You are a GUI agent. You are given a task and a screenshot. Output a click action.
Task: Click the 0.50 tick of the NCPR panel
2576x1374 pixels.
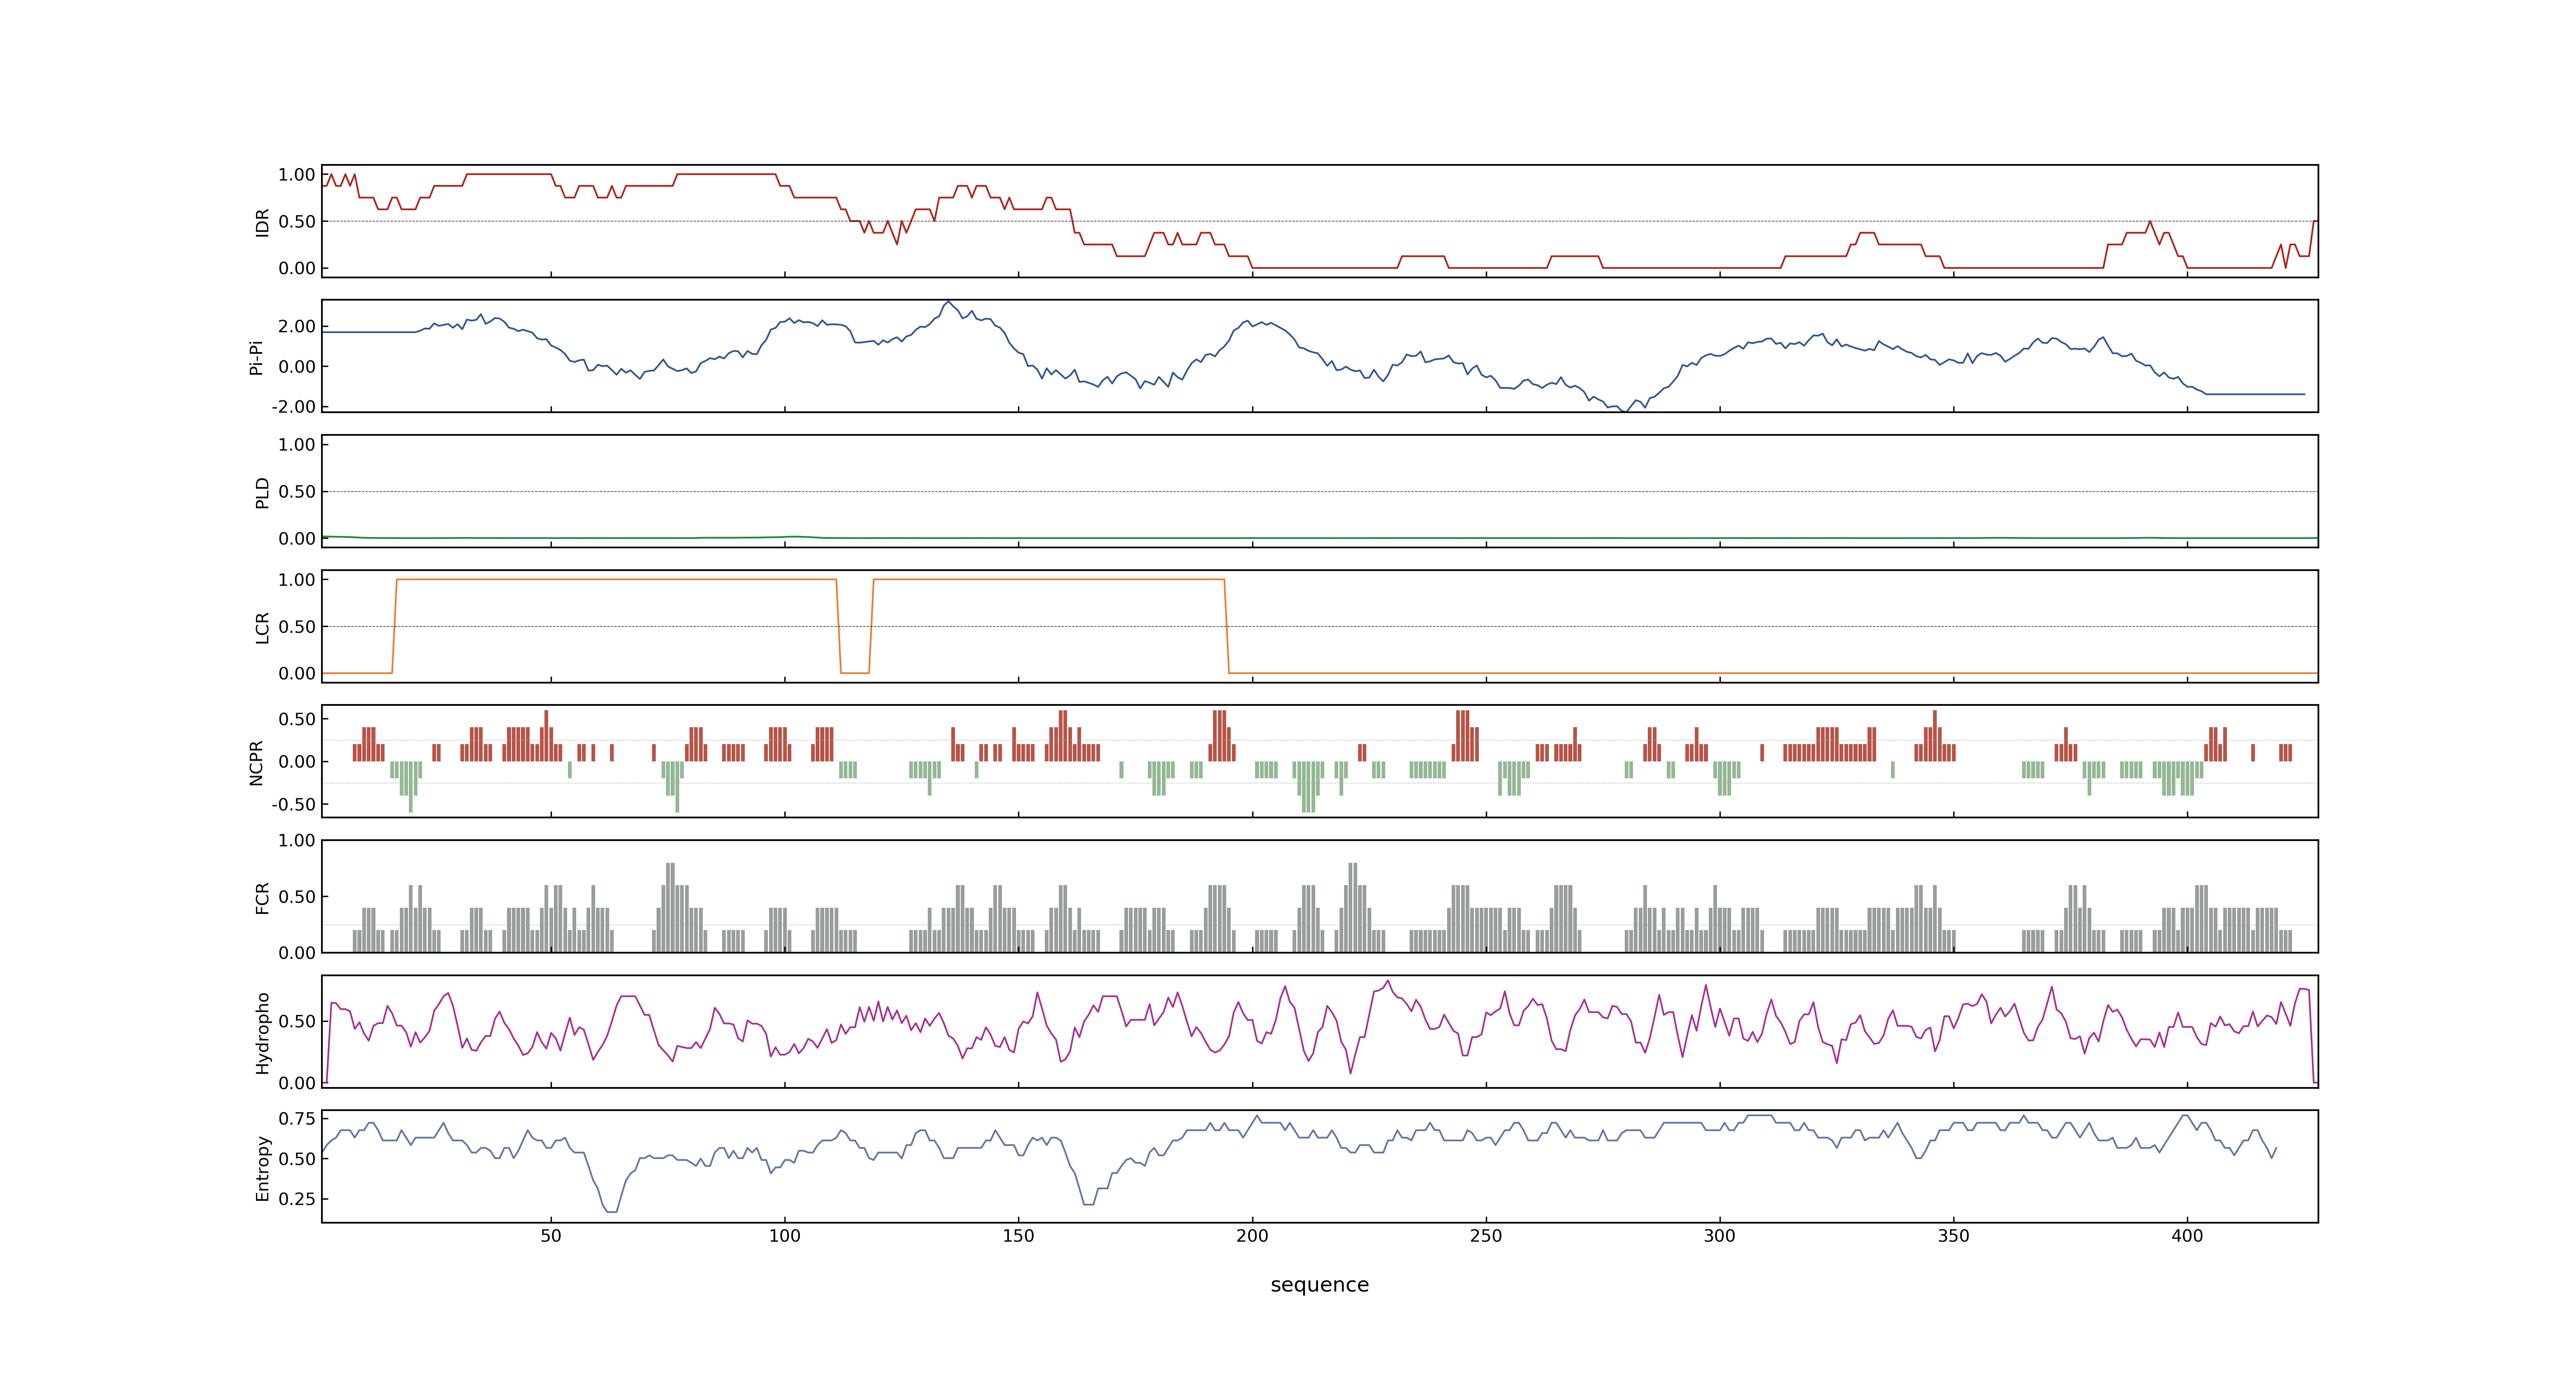click(297, 719)
